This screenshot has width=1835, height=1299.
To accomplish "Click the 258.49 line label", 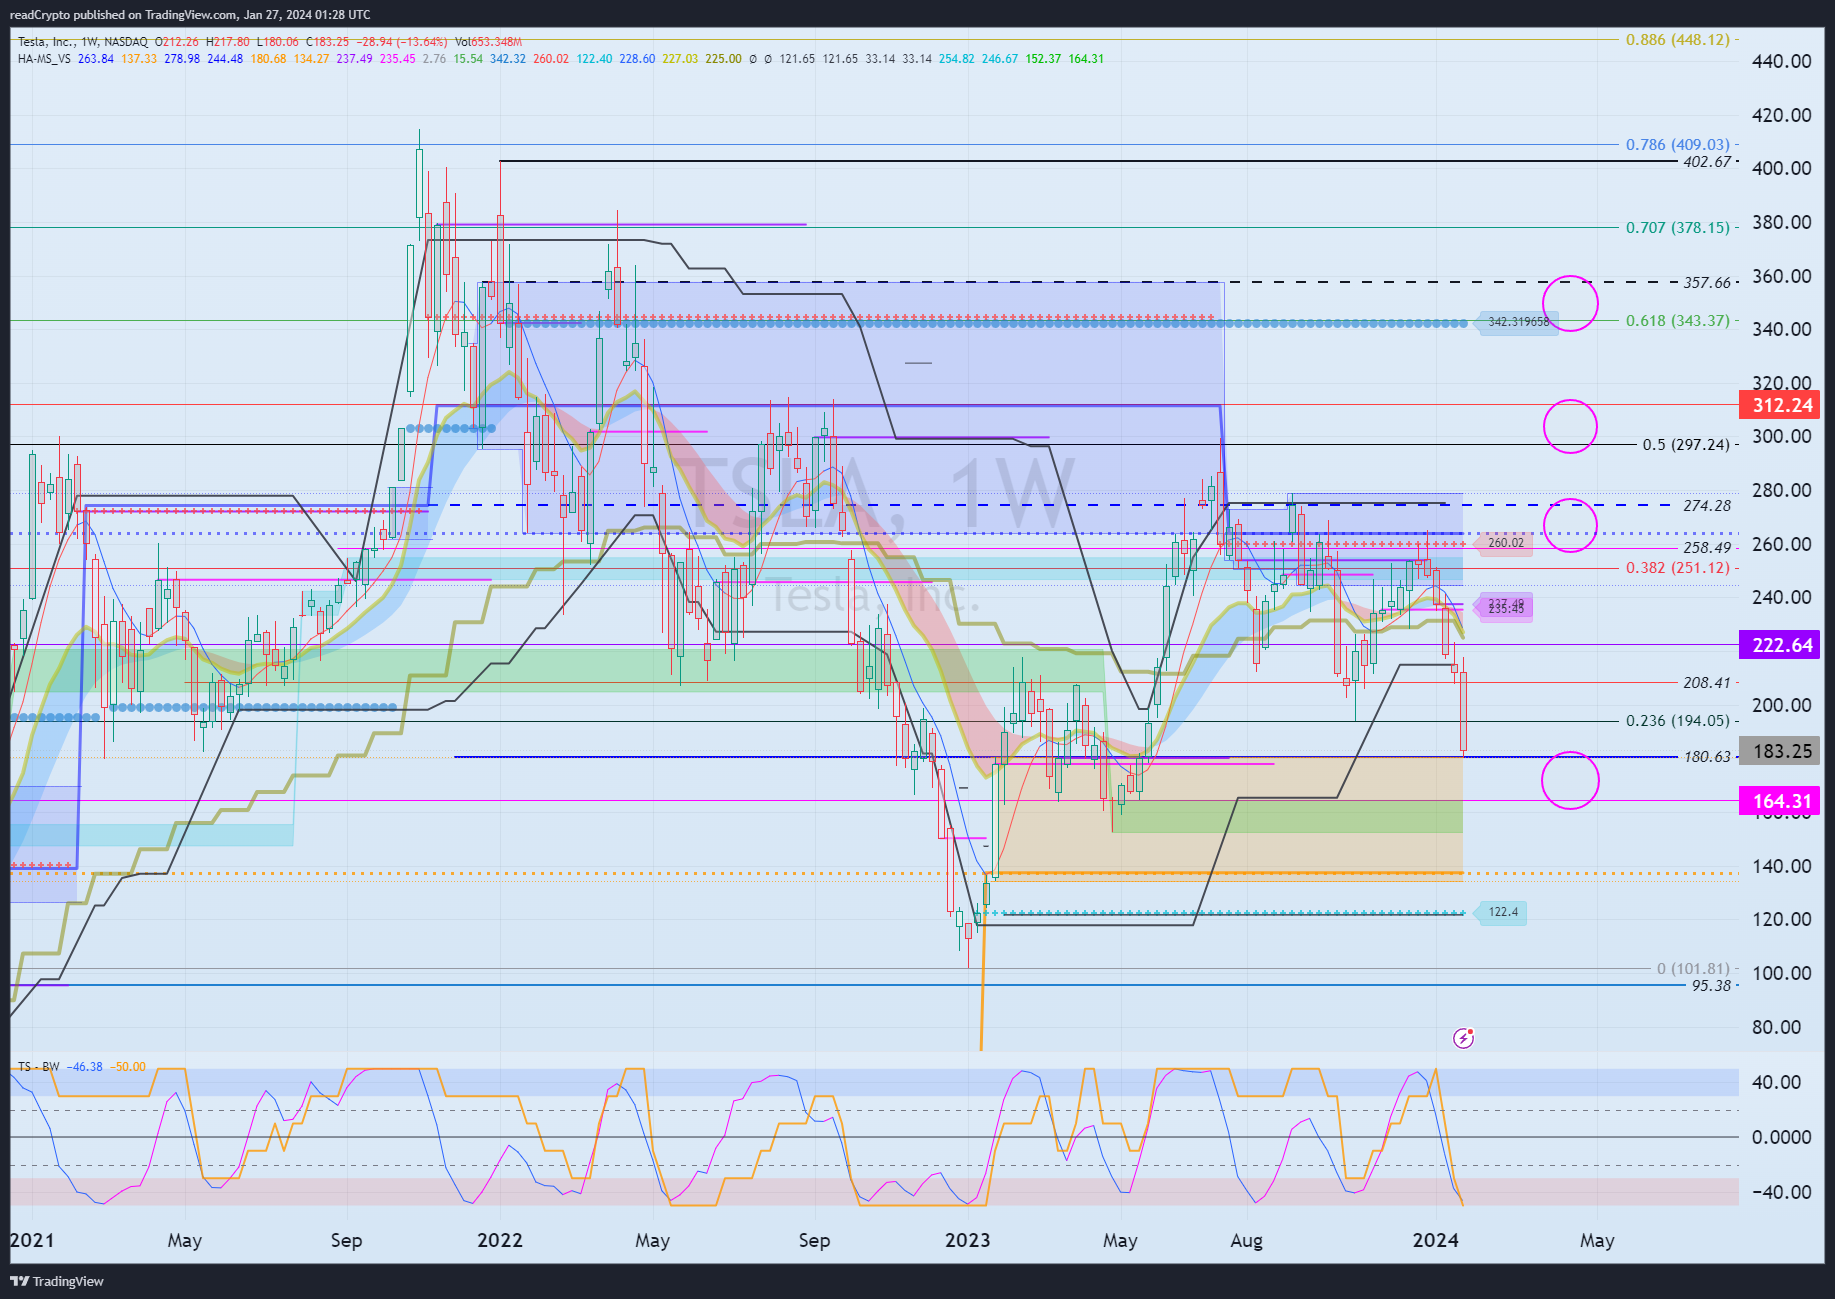I will tap(1706, 548).
